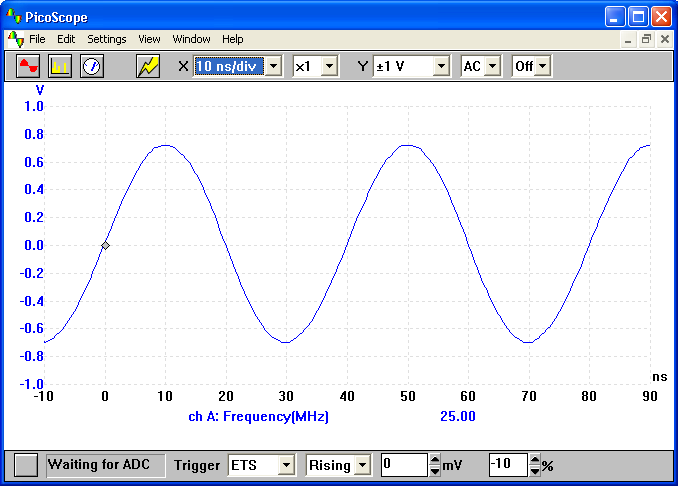Viewport: 678px width, 486px height.
Task: Open the ±1 V voltage range dropdown
Action: [441, 66]
